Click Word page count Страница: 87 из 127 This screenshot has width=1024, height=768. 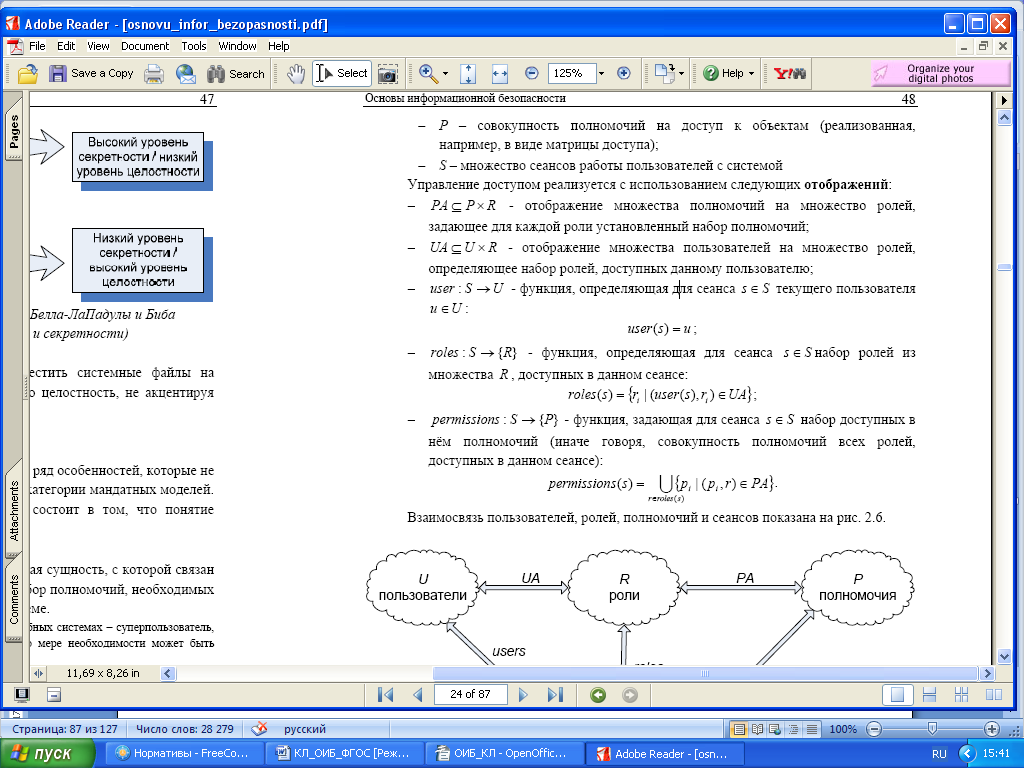(65, 729)
